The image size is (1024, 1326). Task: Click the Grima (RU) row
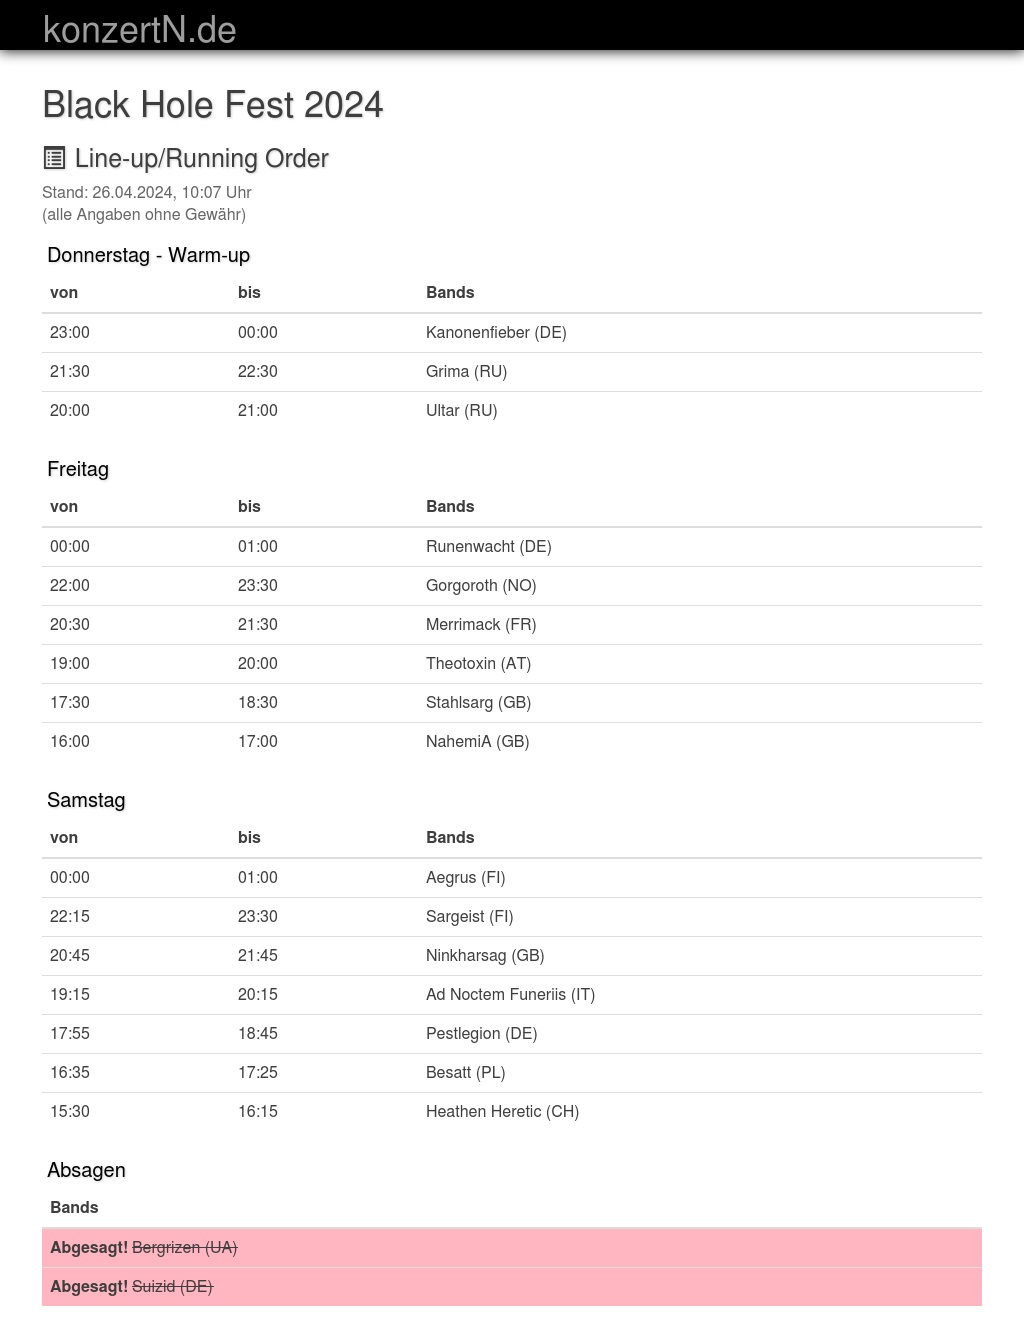pos(466,371)
